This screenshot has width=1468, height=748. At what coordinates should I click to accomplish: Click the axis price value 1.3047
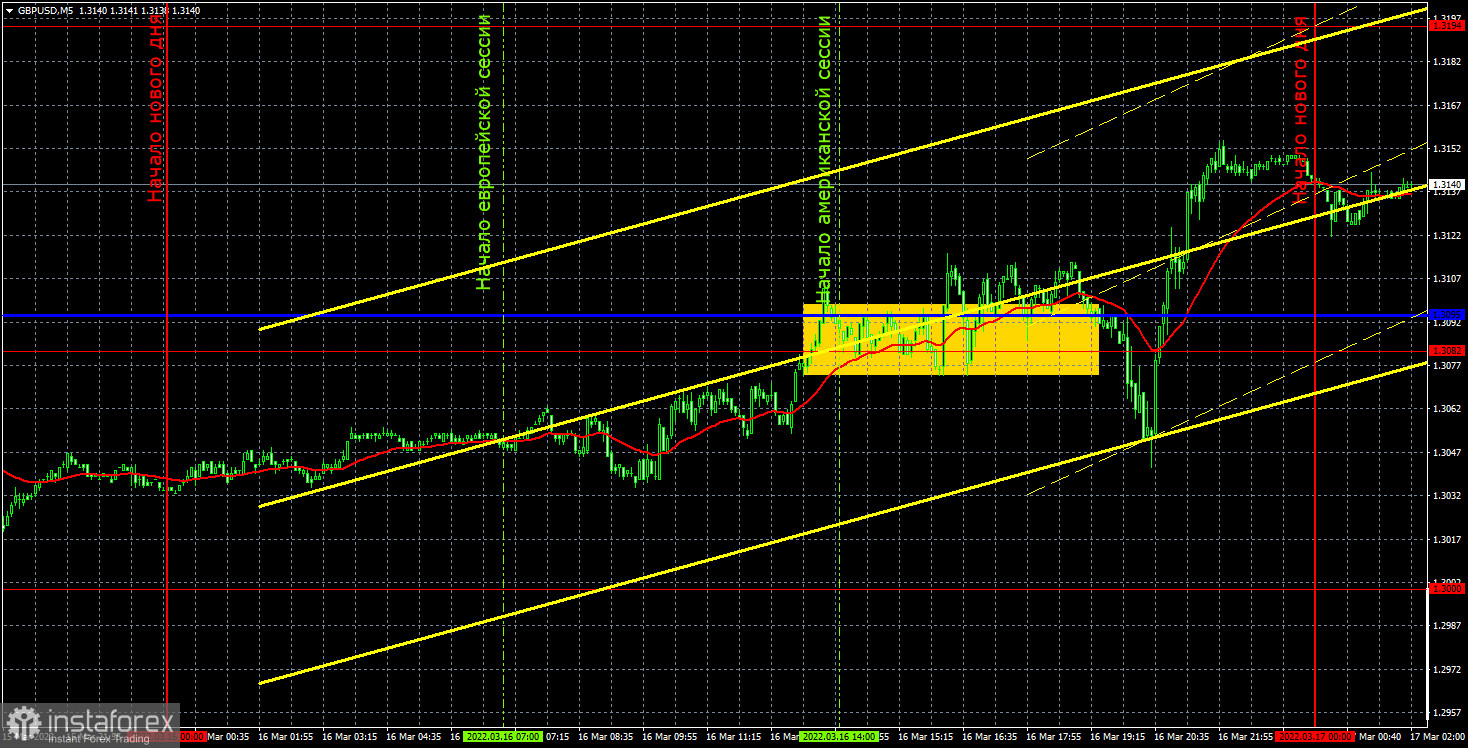pos(1445,453)
